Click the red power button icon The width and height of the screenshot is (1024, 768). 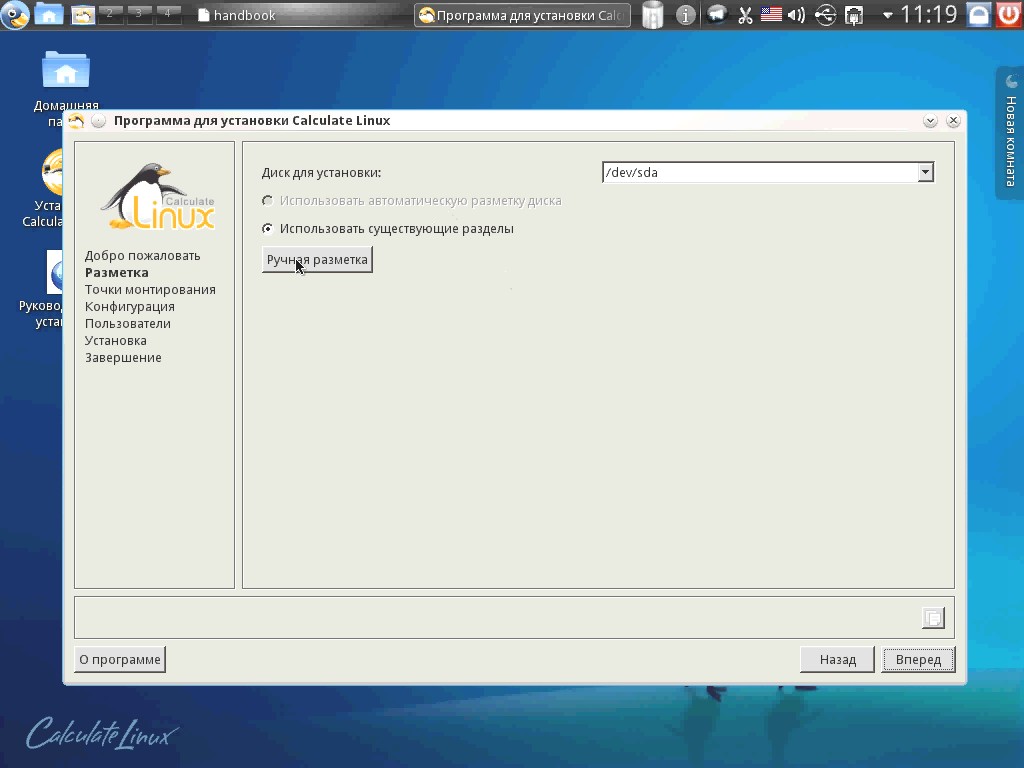coord(1009,14)
